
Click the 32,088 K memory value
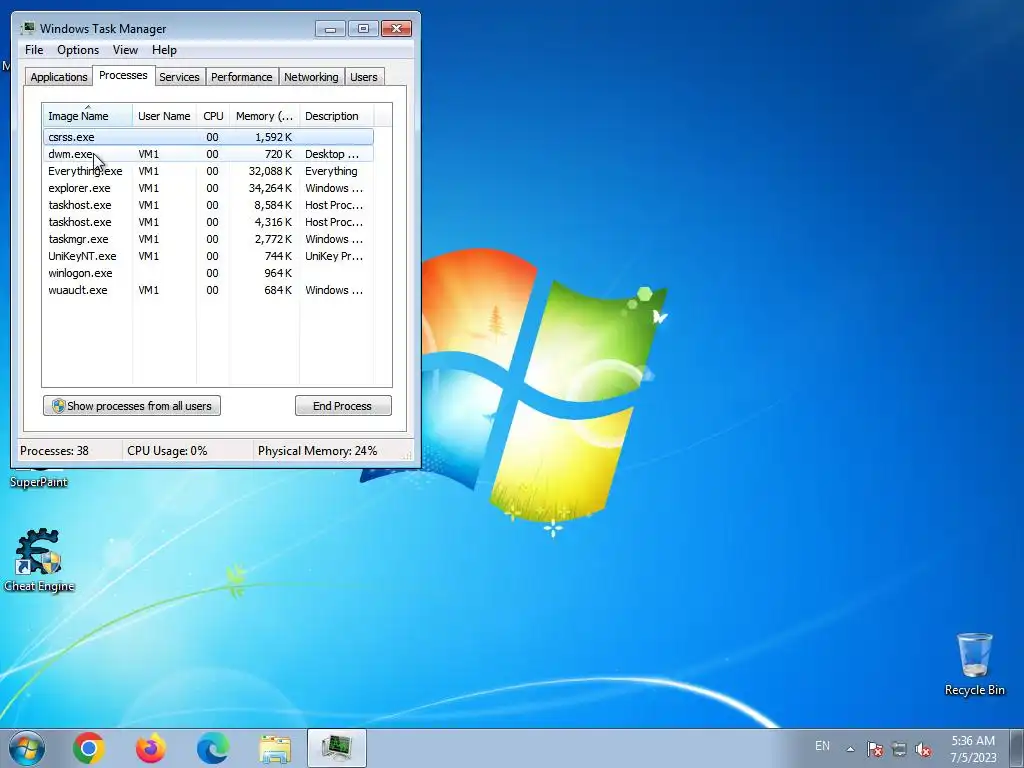click(270, 171)
